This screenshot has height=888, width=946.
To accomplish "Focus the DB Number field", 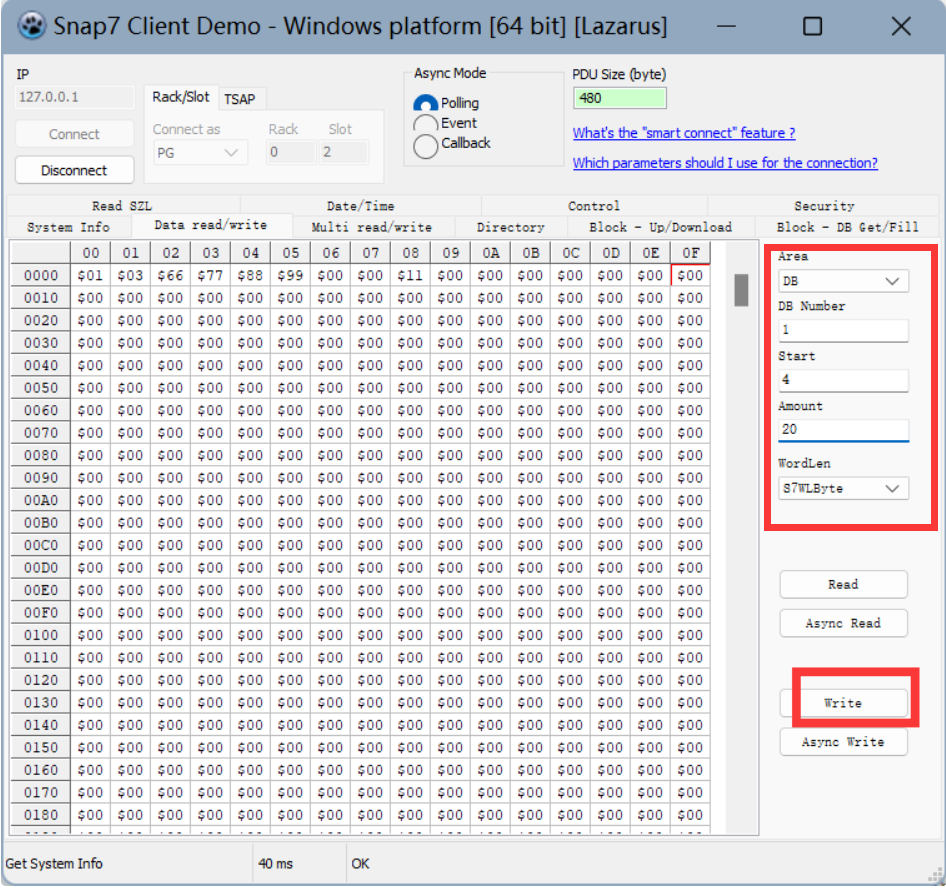I will [x=843, y=330].
